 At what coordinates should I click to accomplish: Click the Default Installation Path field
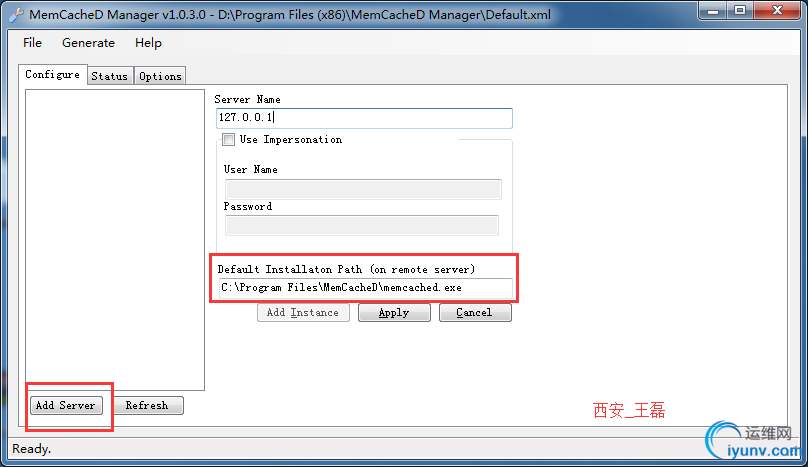(365, 288)
